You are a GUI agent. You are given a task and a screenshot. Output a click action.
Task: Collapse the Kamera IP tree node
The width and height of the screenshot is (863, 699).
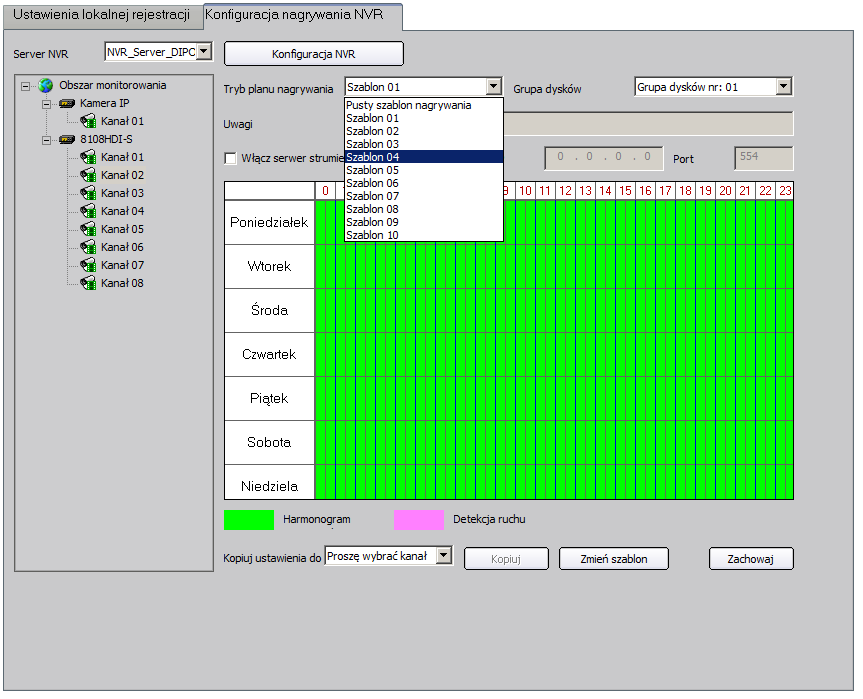47,104
